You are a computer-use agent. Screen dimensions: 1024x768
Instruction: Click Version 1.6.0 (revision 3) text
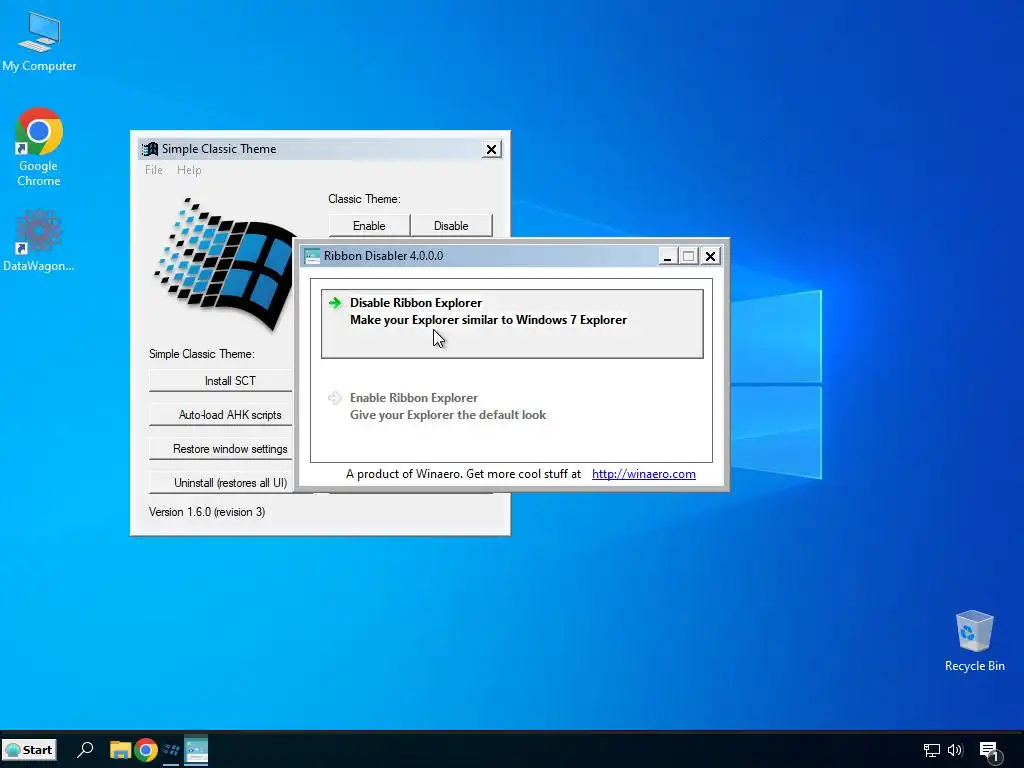pyautogui.click(x=207, y=512)
